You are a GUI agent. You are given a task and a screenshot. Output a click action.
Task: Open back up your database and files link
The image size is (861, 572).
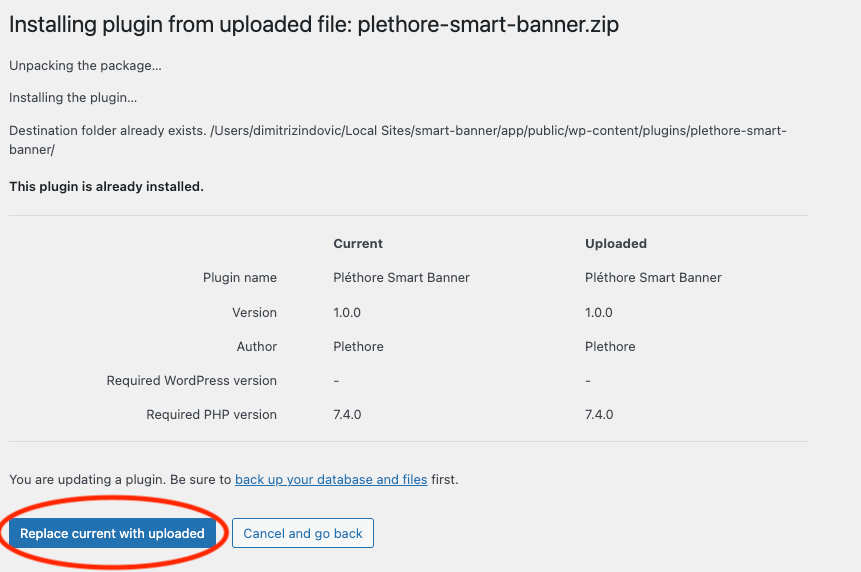[x=331, y=480]
